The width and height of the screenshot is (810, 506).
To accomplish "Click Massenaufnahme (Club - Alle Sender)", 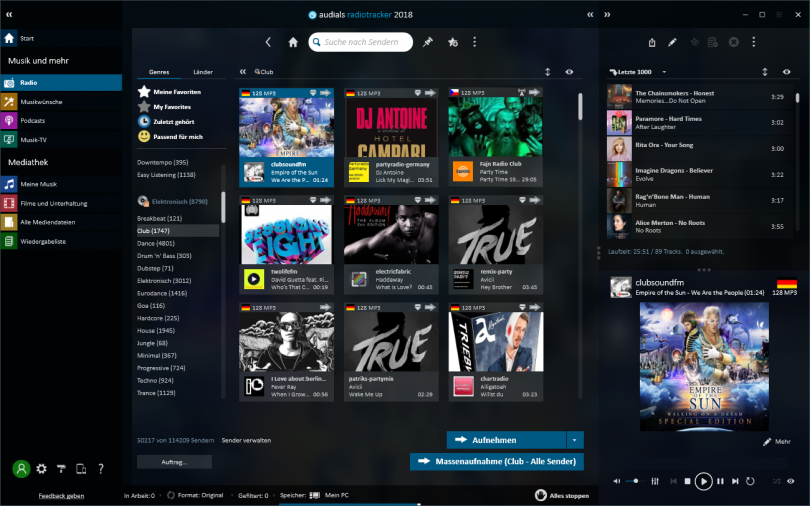I will coord(497,461).
